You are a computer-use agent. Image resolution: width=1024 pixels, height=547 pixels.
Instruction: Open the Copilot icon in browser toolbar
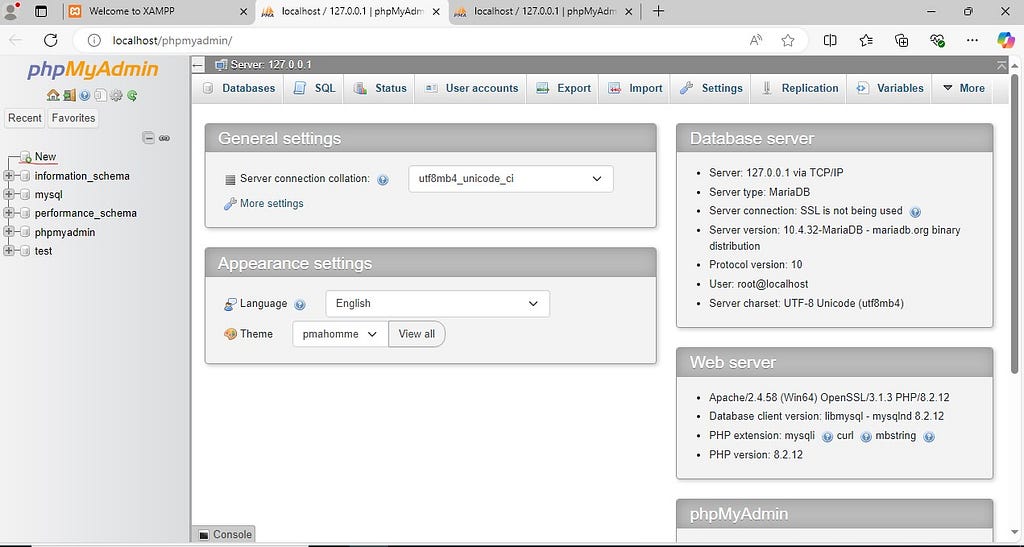(x=1006, y=40)
